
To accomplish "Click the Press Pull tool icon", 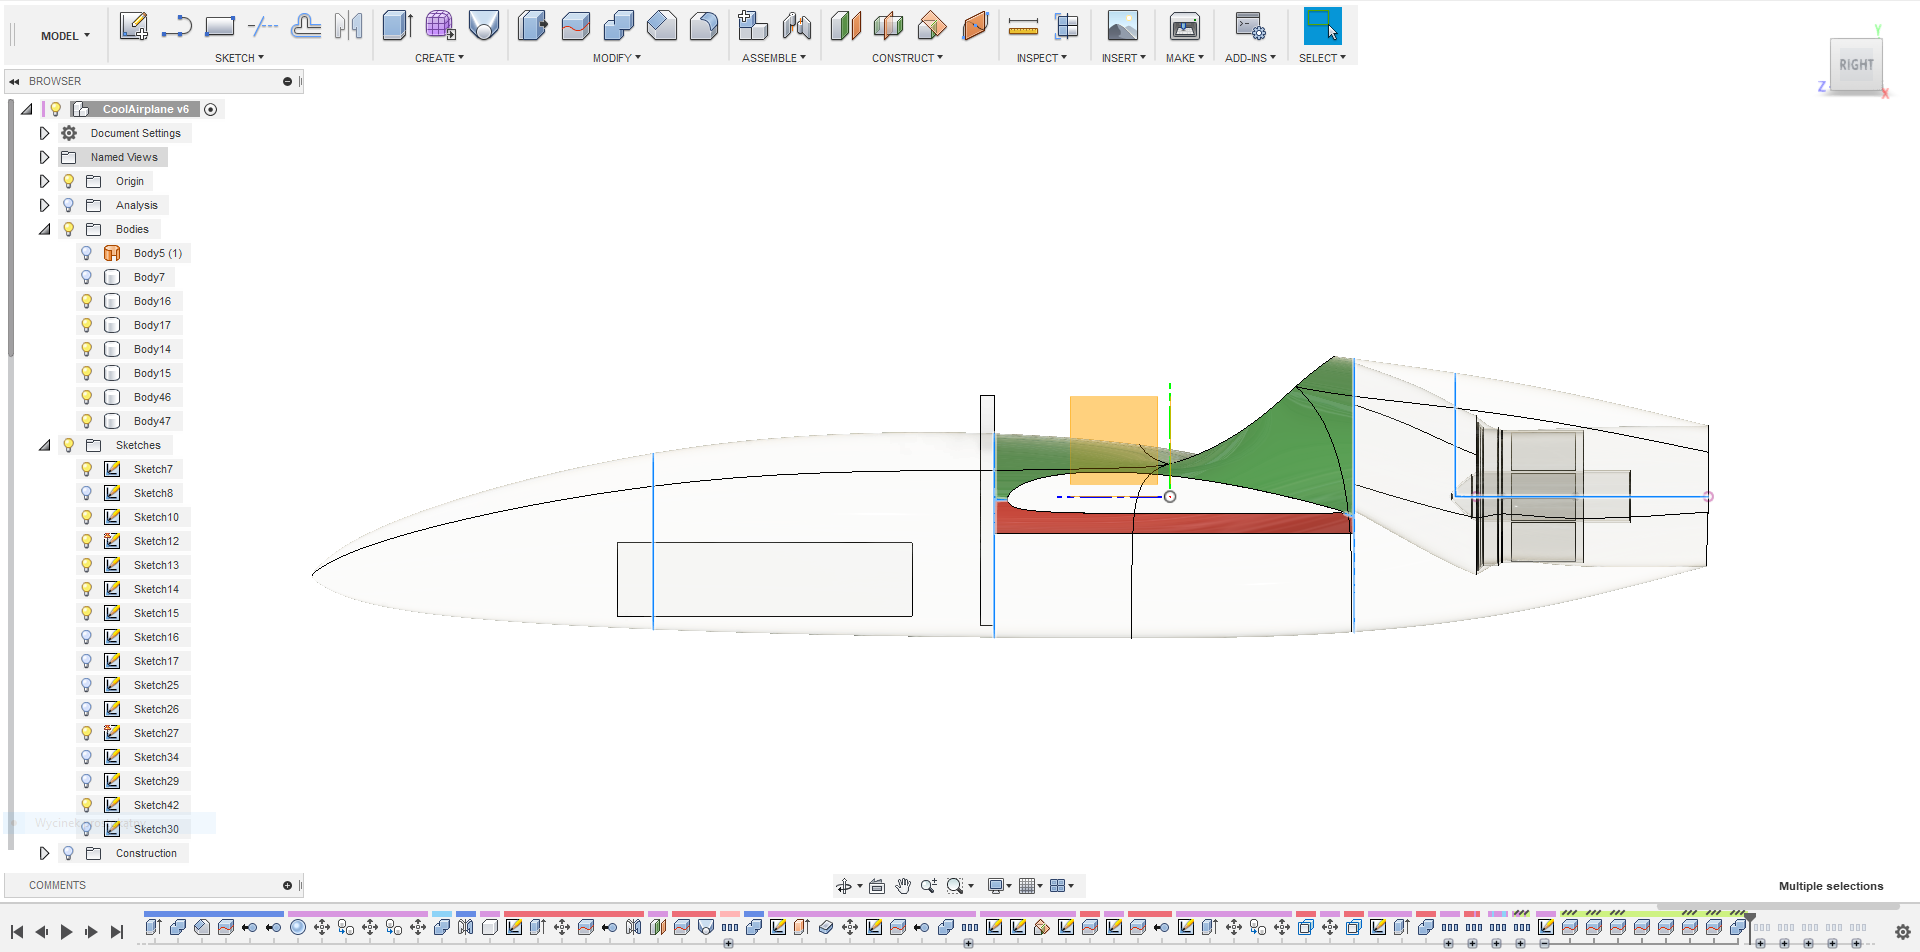I will click(533, 26).
